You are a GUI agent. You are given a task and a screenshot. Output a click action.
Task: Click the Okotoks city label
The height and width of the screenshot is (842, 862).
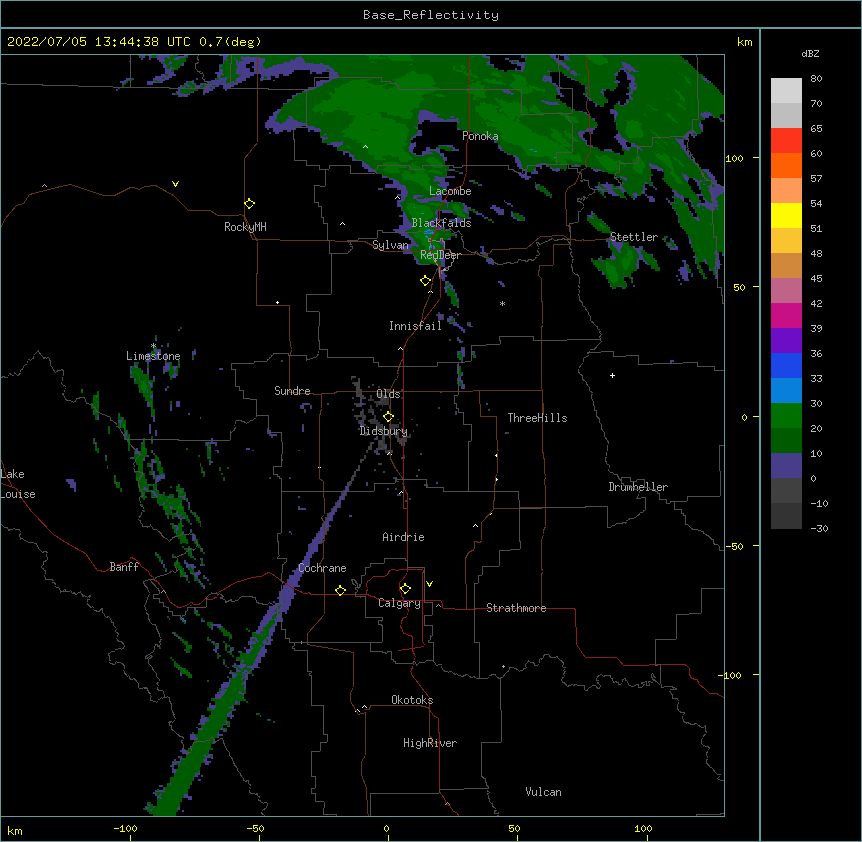(412, 700)
